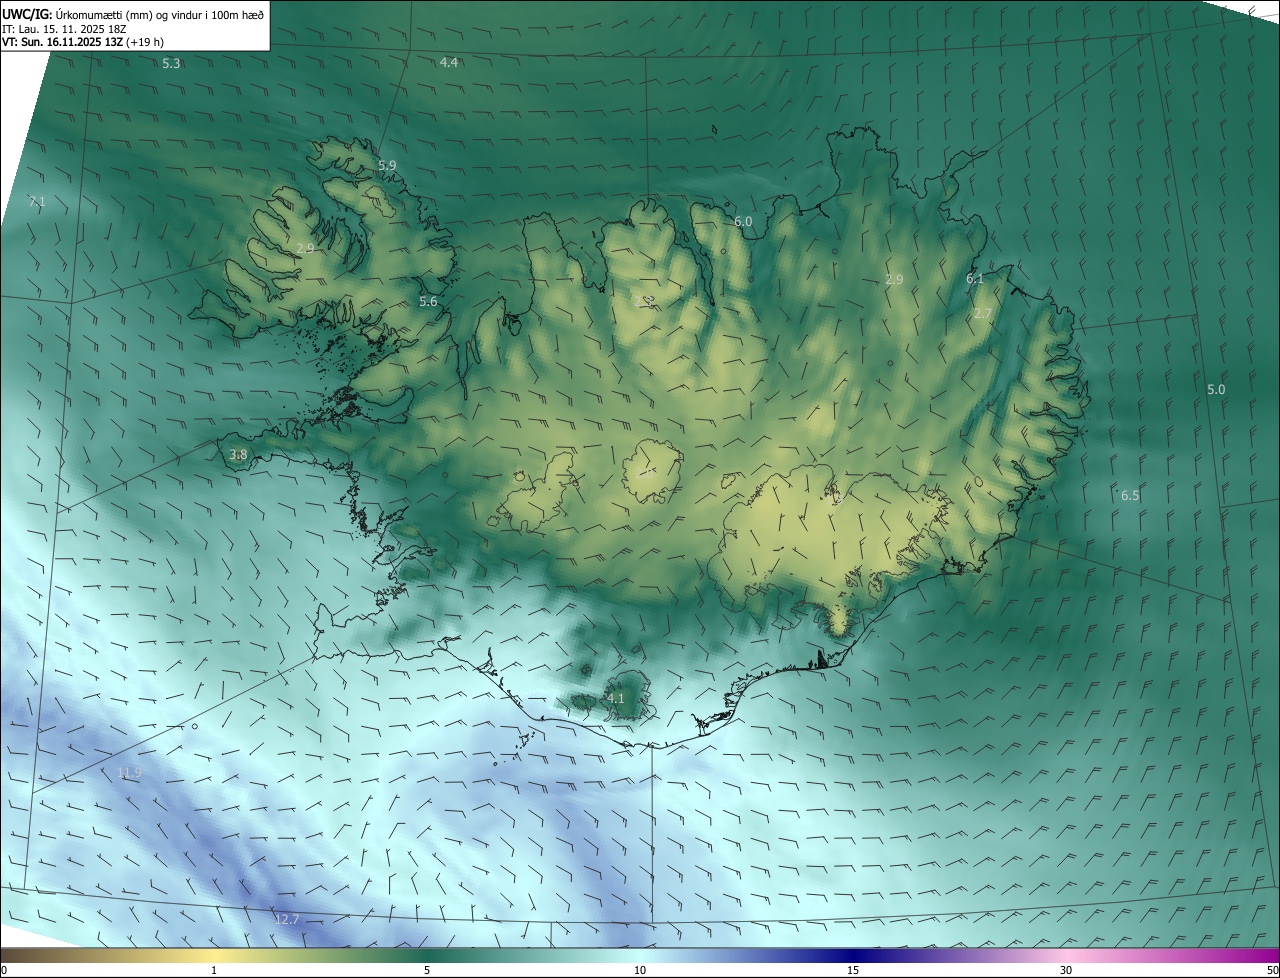The image size is (1280, 978).
Task: Select the 6.0 value label on the north coast
Action: 743,222
